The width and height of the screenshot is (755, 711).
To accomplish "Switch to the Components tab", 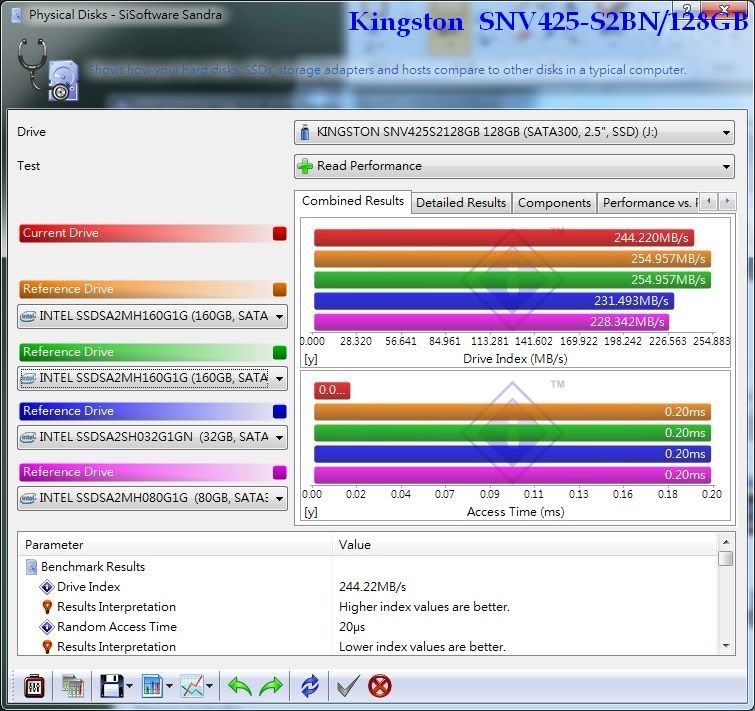I will click(554, 203).
